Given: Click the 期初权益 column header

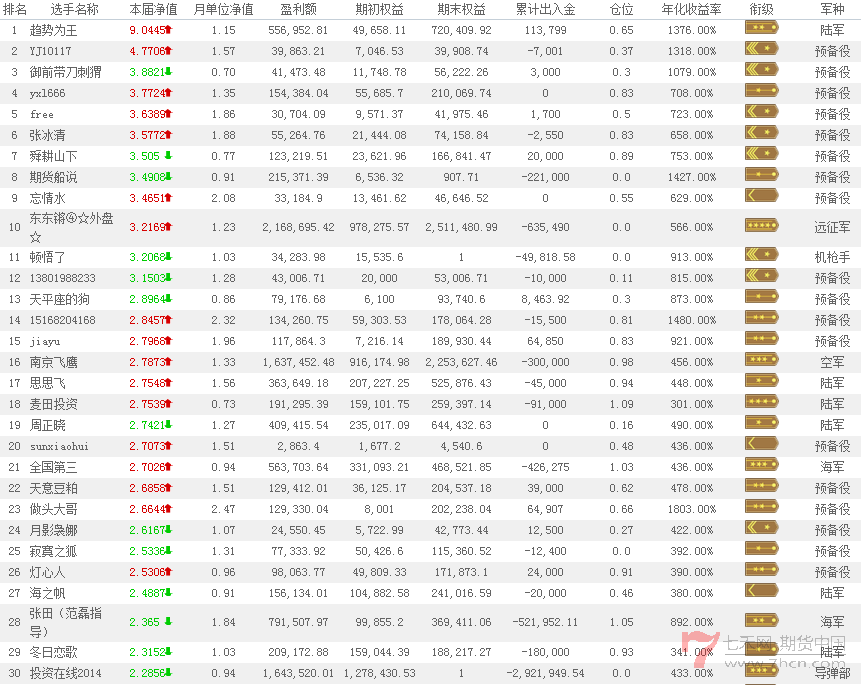Looking at the screenshot, I should 379,9.
